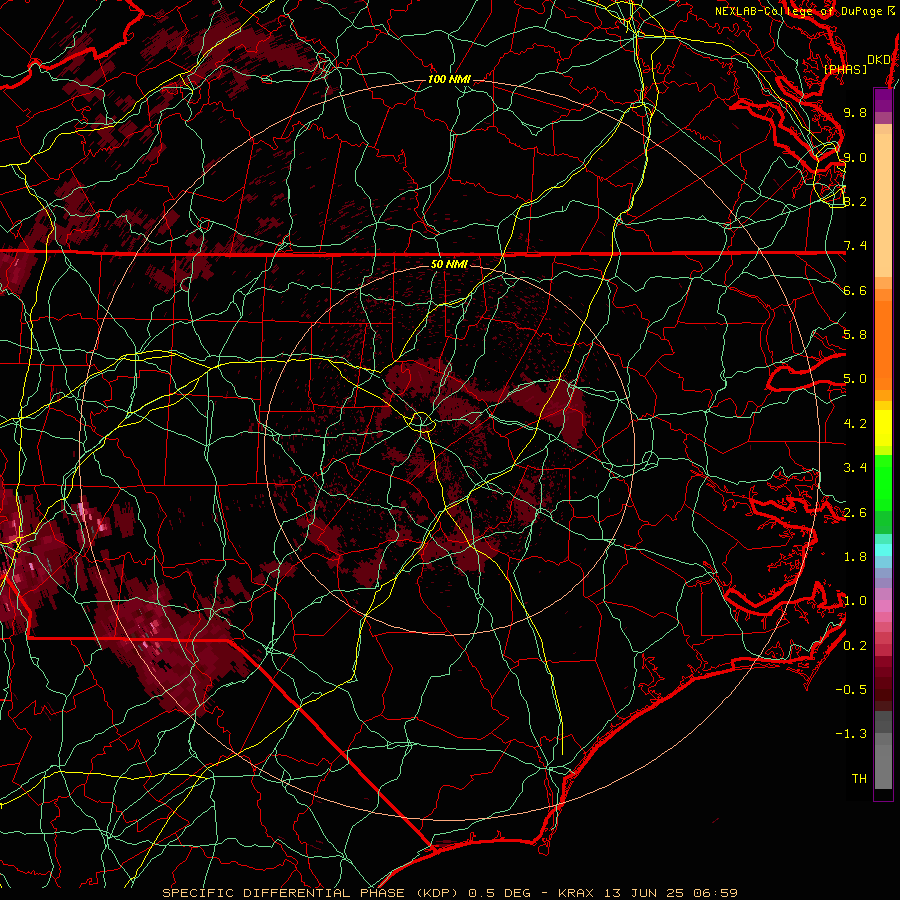Click the KRAX station identifier in the caption
900x900 pixels.
[577, 893]
